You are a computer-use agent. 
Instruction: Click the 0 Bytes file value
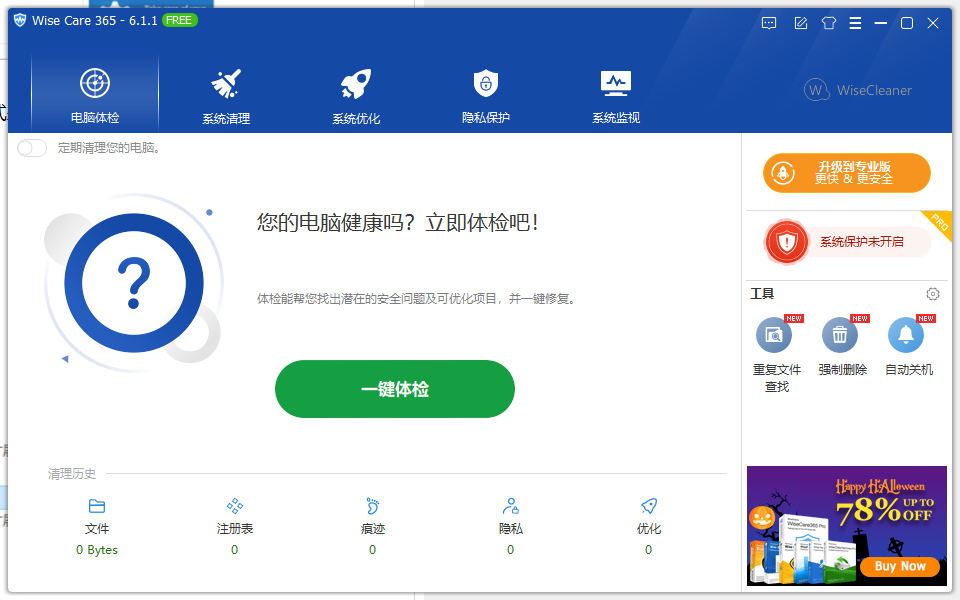[97, 550]
